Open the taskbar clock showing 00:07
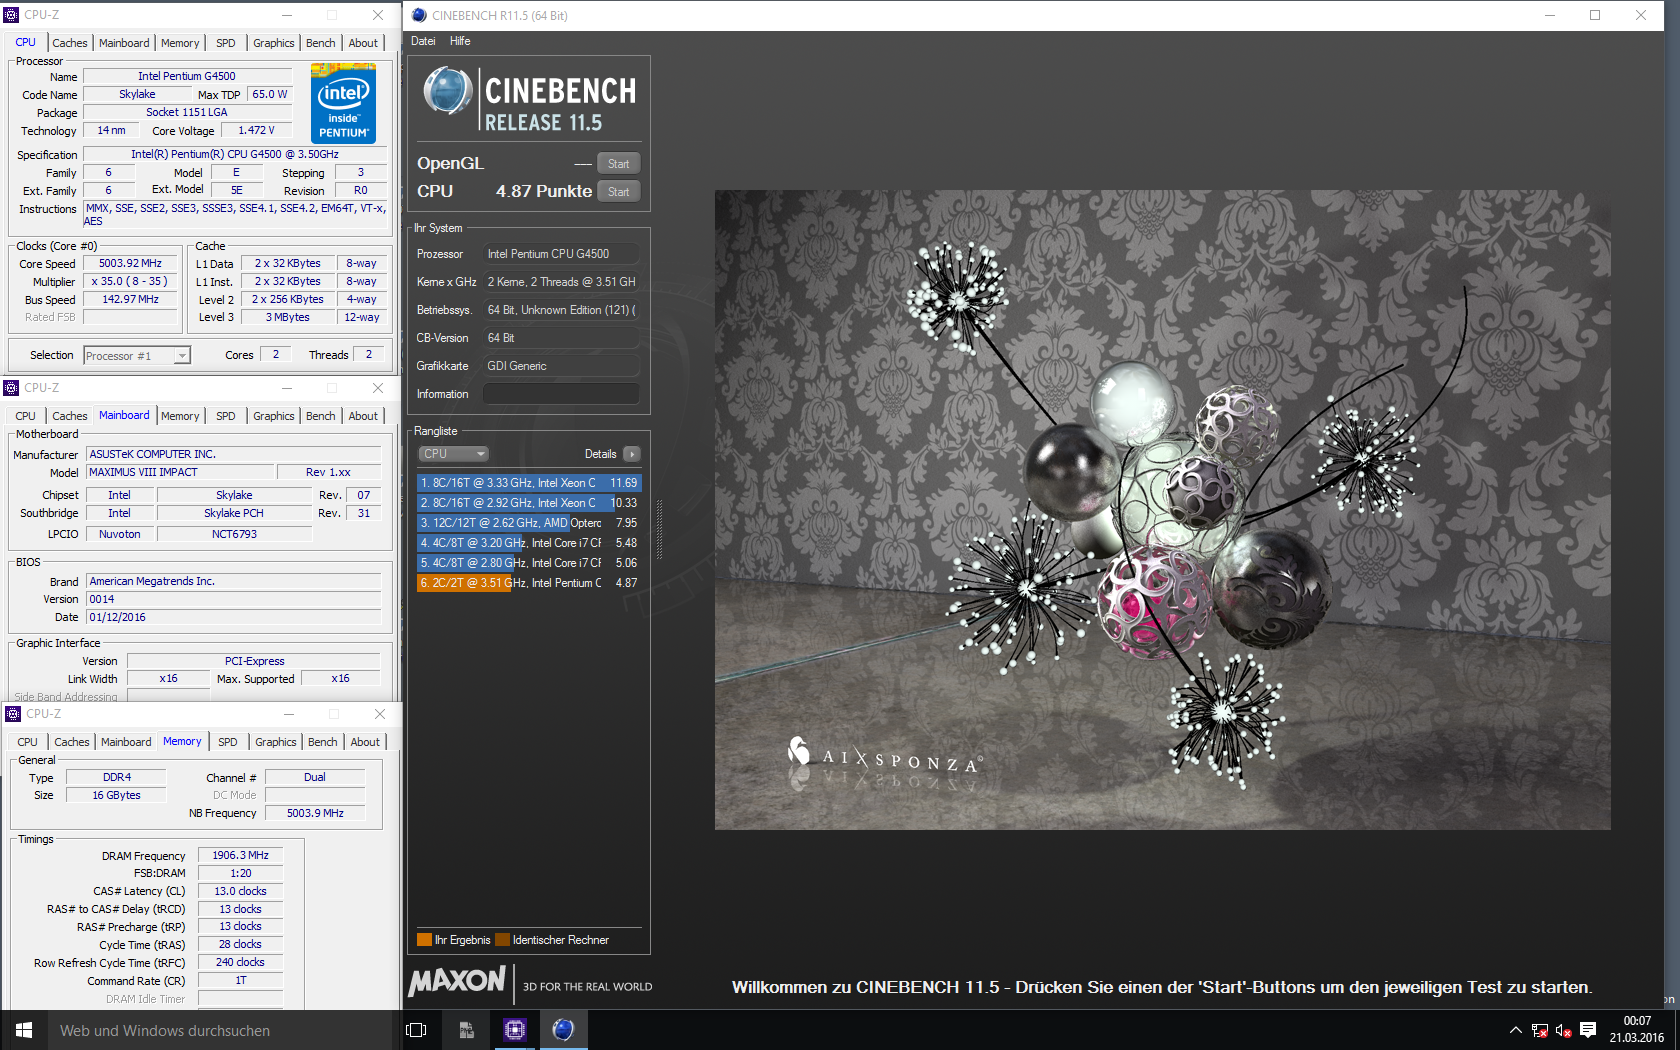 [1637, 1030]
